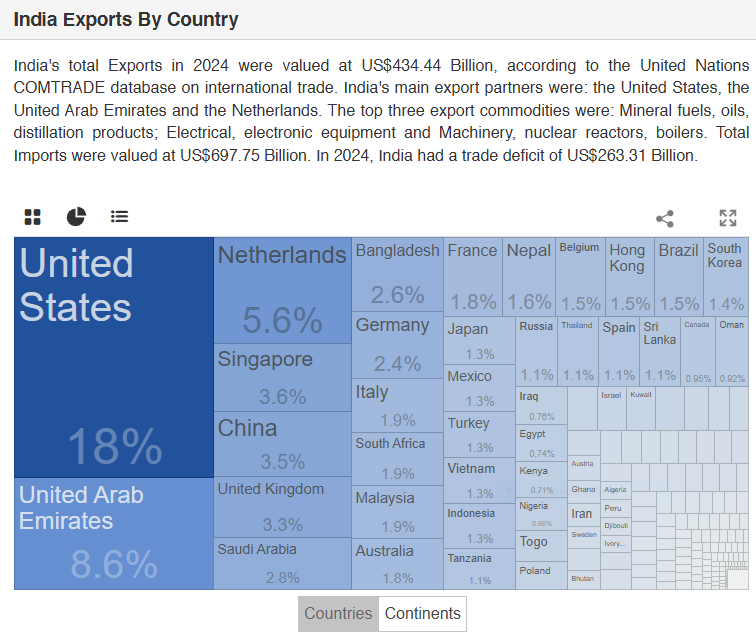The width and height of the screenshot is (756, 643).
Task: Click the Bhutan tile
Action: coord(583,579)
